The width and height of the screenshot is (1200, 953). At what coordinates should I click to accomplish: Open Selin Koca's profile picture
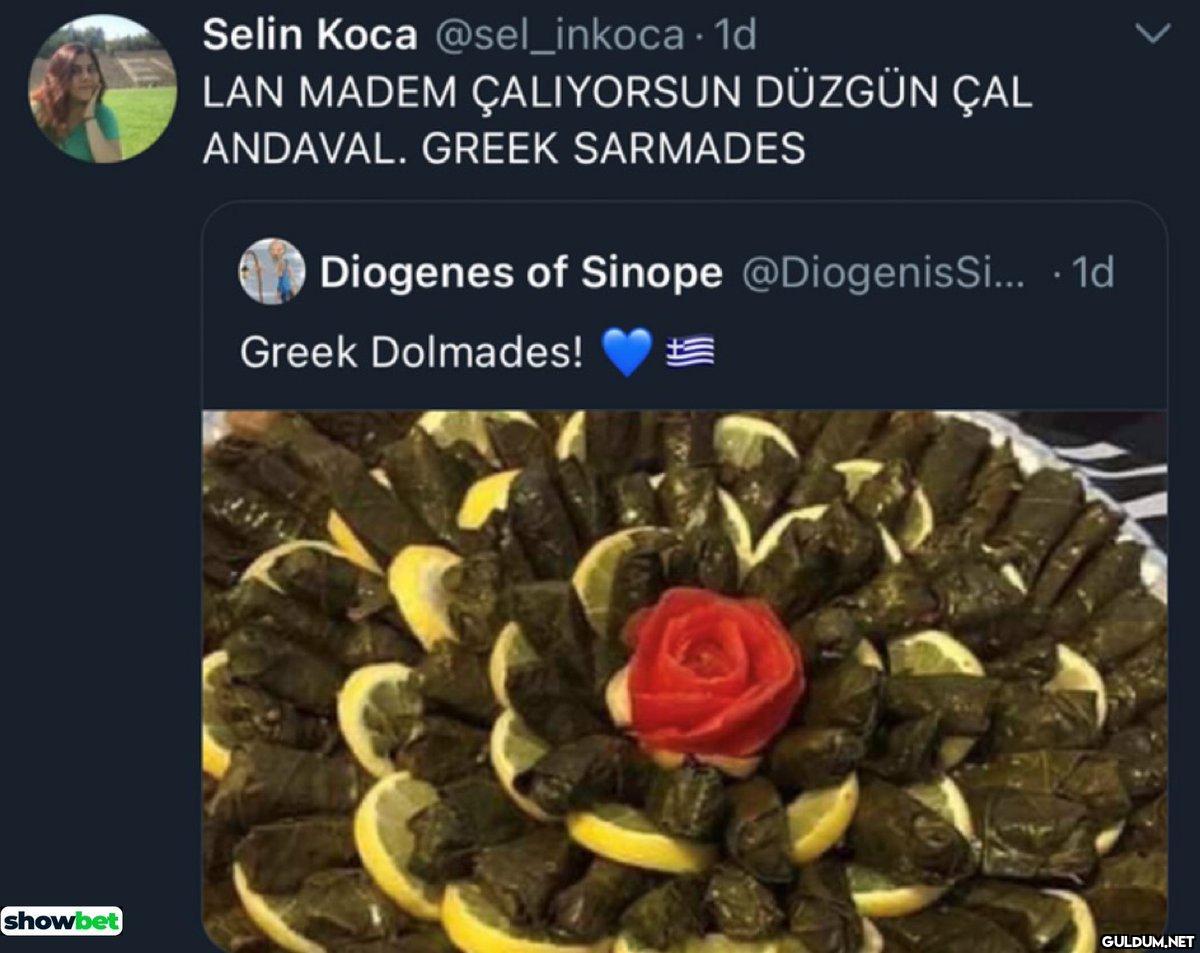click(103, 88)
